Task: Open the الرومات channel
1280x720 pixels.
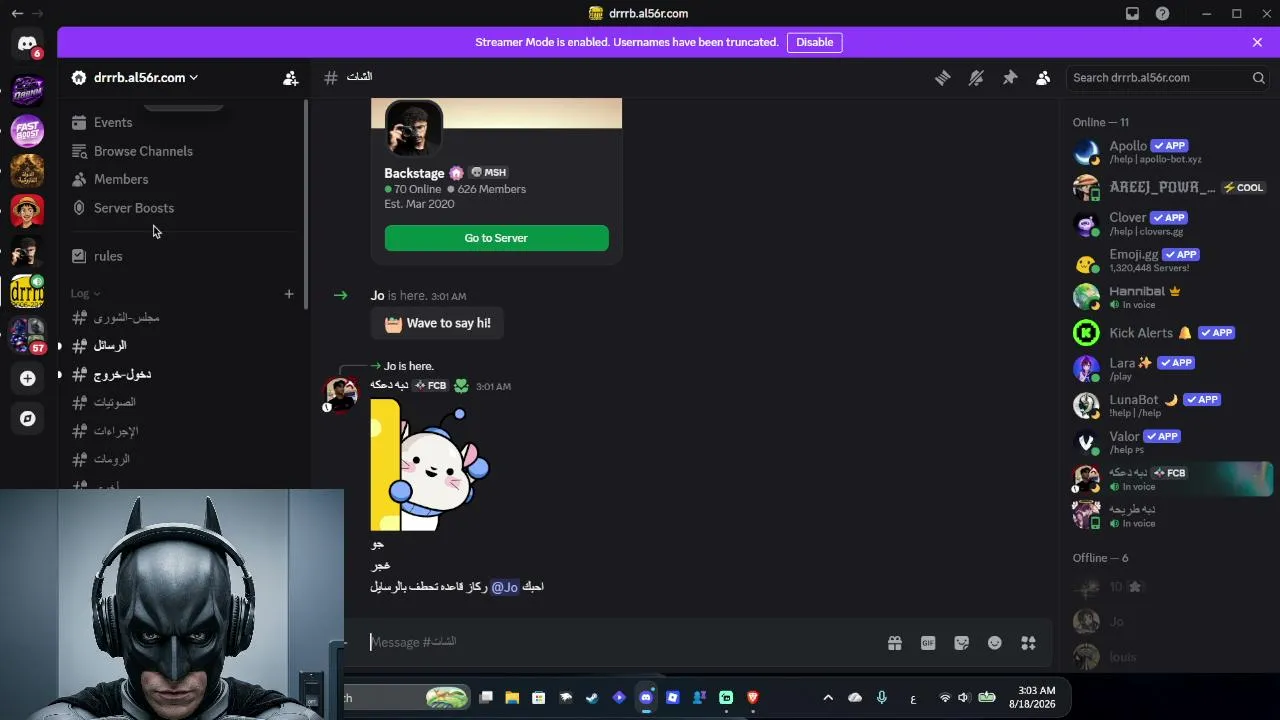Action: (182, 459)
